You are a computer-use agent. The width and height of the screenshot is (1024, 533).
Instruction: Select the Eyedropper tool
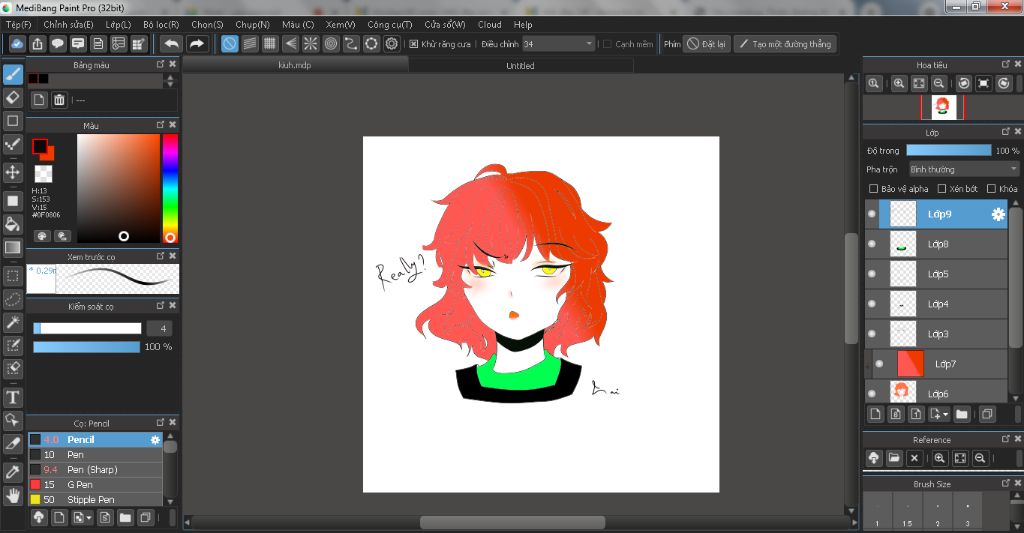pos(12,472)
